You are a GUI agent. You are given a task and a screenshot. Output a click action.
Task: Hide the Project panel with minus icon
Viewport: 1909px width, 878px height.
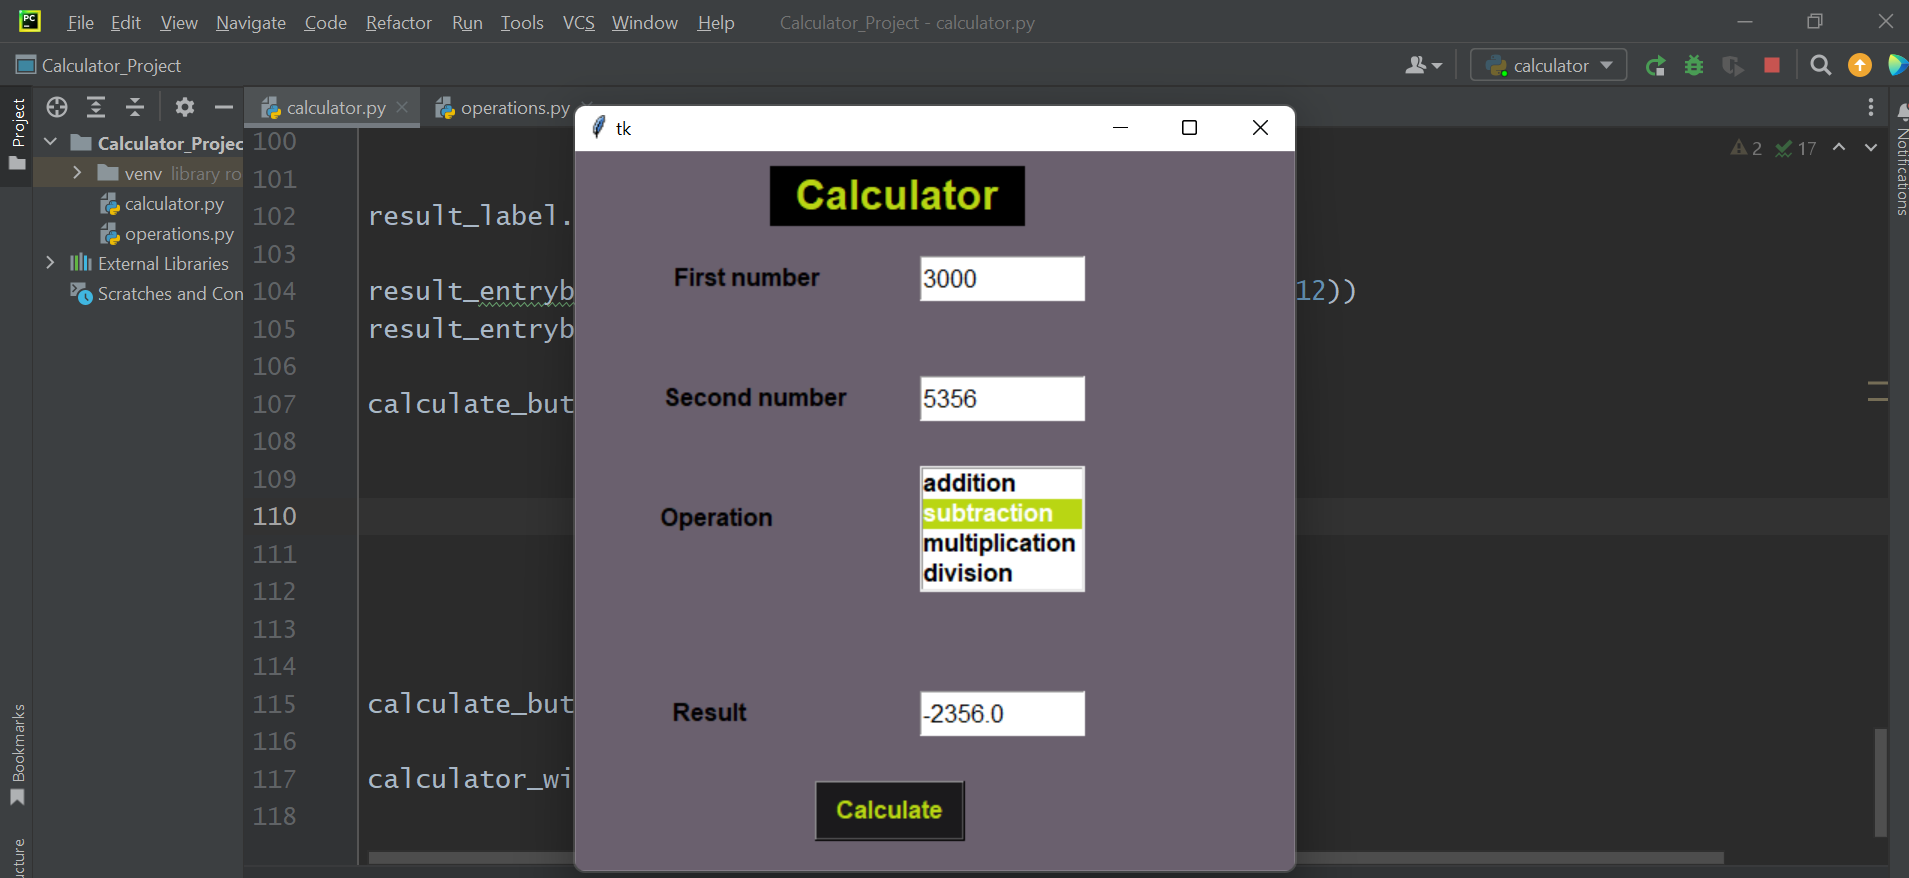coord(224,107)
